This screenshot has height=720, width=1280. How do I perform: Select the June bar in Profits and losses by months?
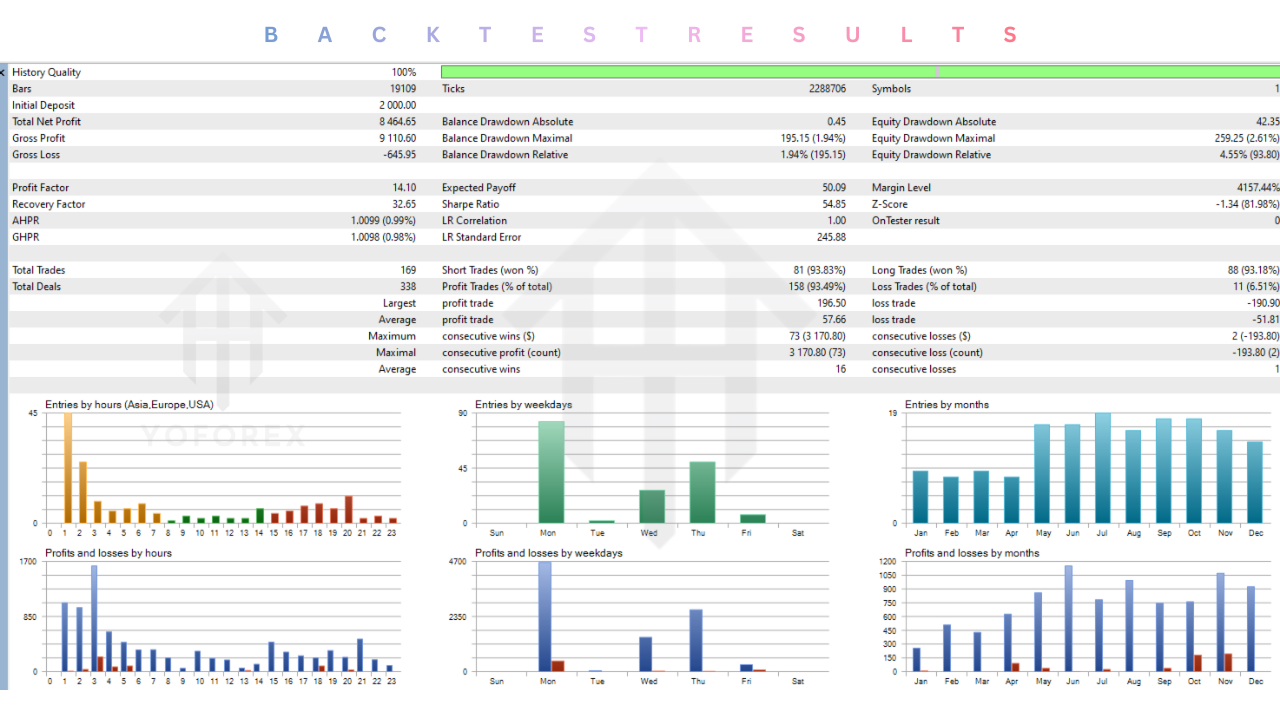[x=1068, y=618]
